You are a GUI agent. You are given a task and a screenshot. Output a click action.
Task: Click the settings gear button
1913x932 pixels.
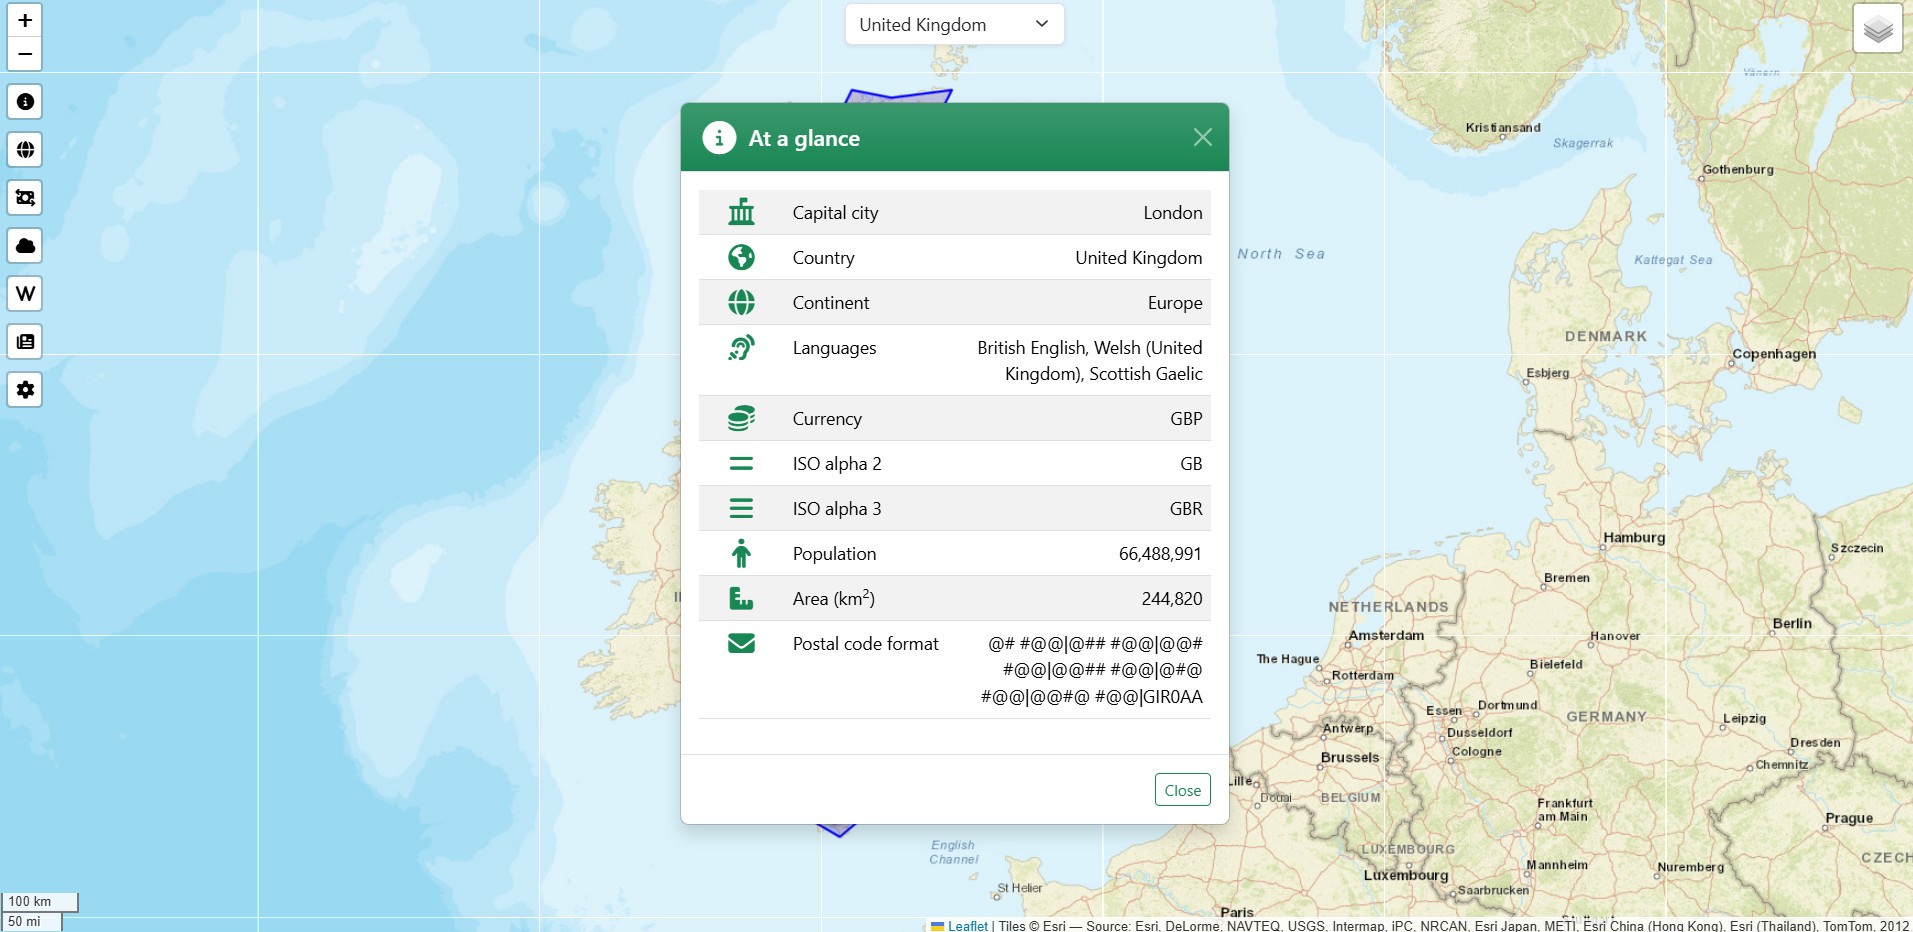(x=25, y=390)
